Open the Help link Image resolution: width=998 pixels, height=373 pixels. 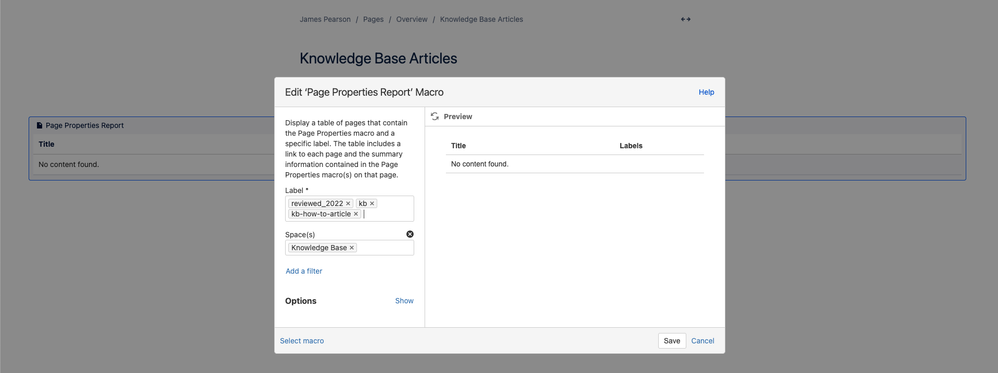pyautogui.click(x=706, y=92)
